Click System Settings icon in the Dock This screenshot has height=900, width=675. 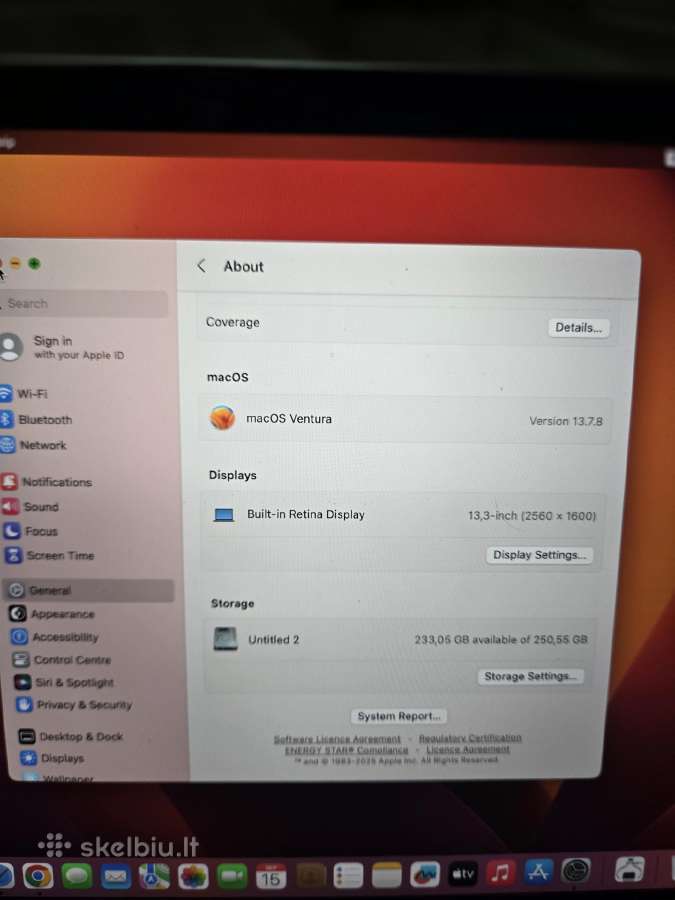(576, 871)
